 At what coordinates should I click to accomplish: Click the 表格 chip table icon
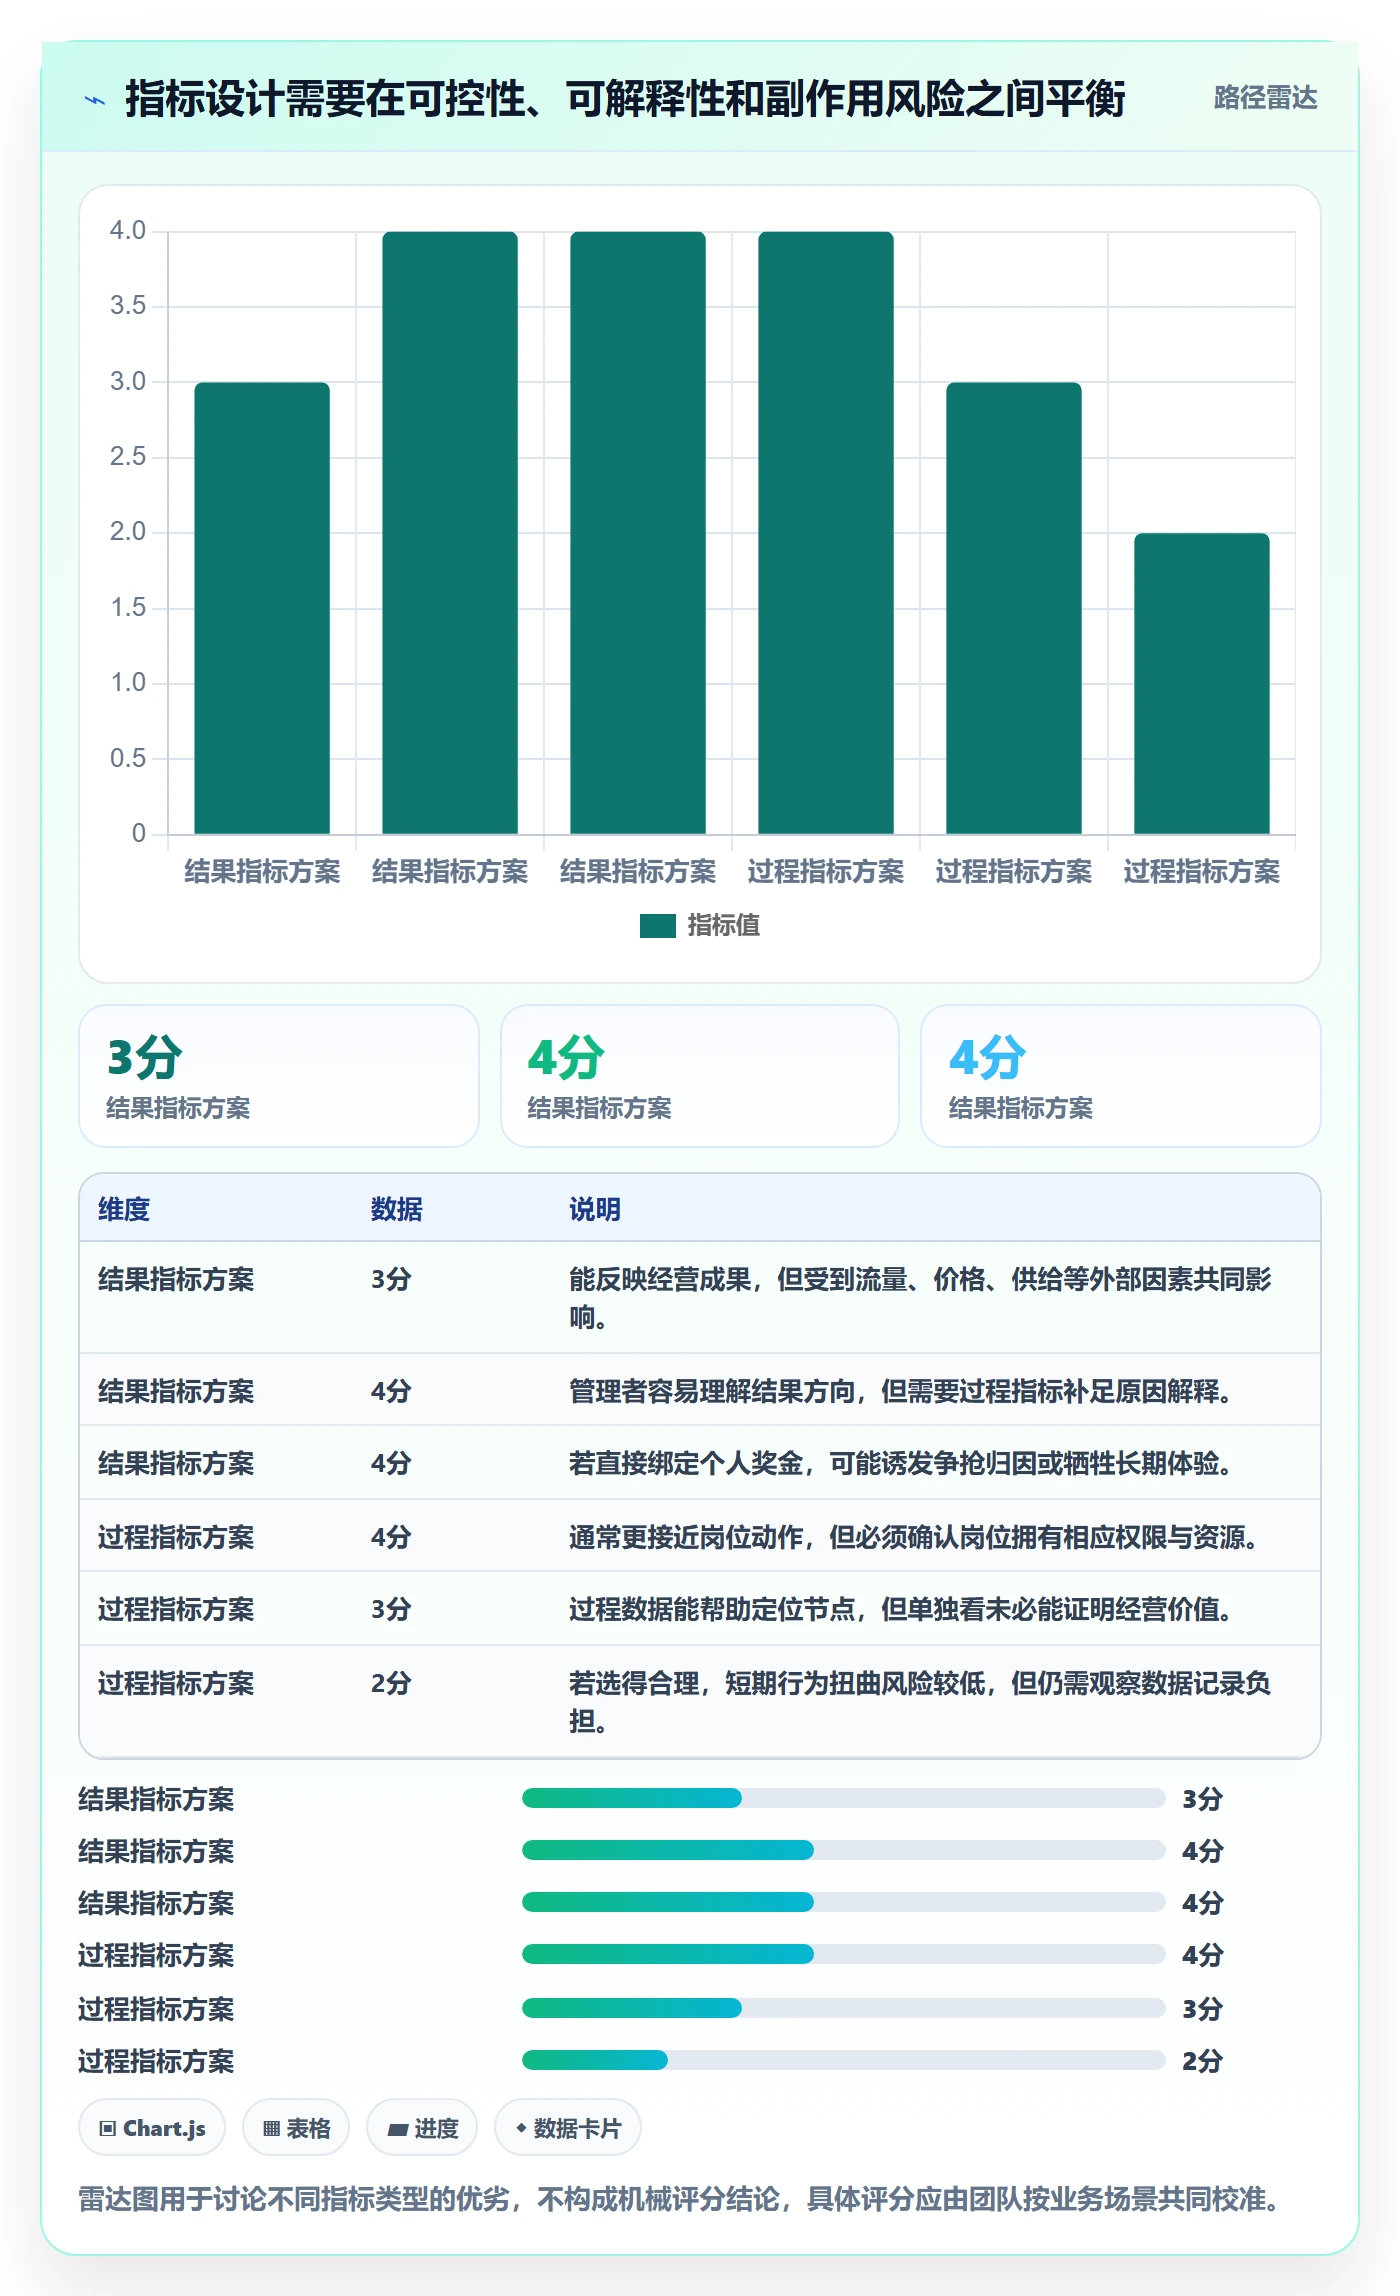pos(271,2128)
